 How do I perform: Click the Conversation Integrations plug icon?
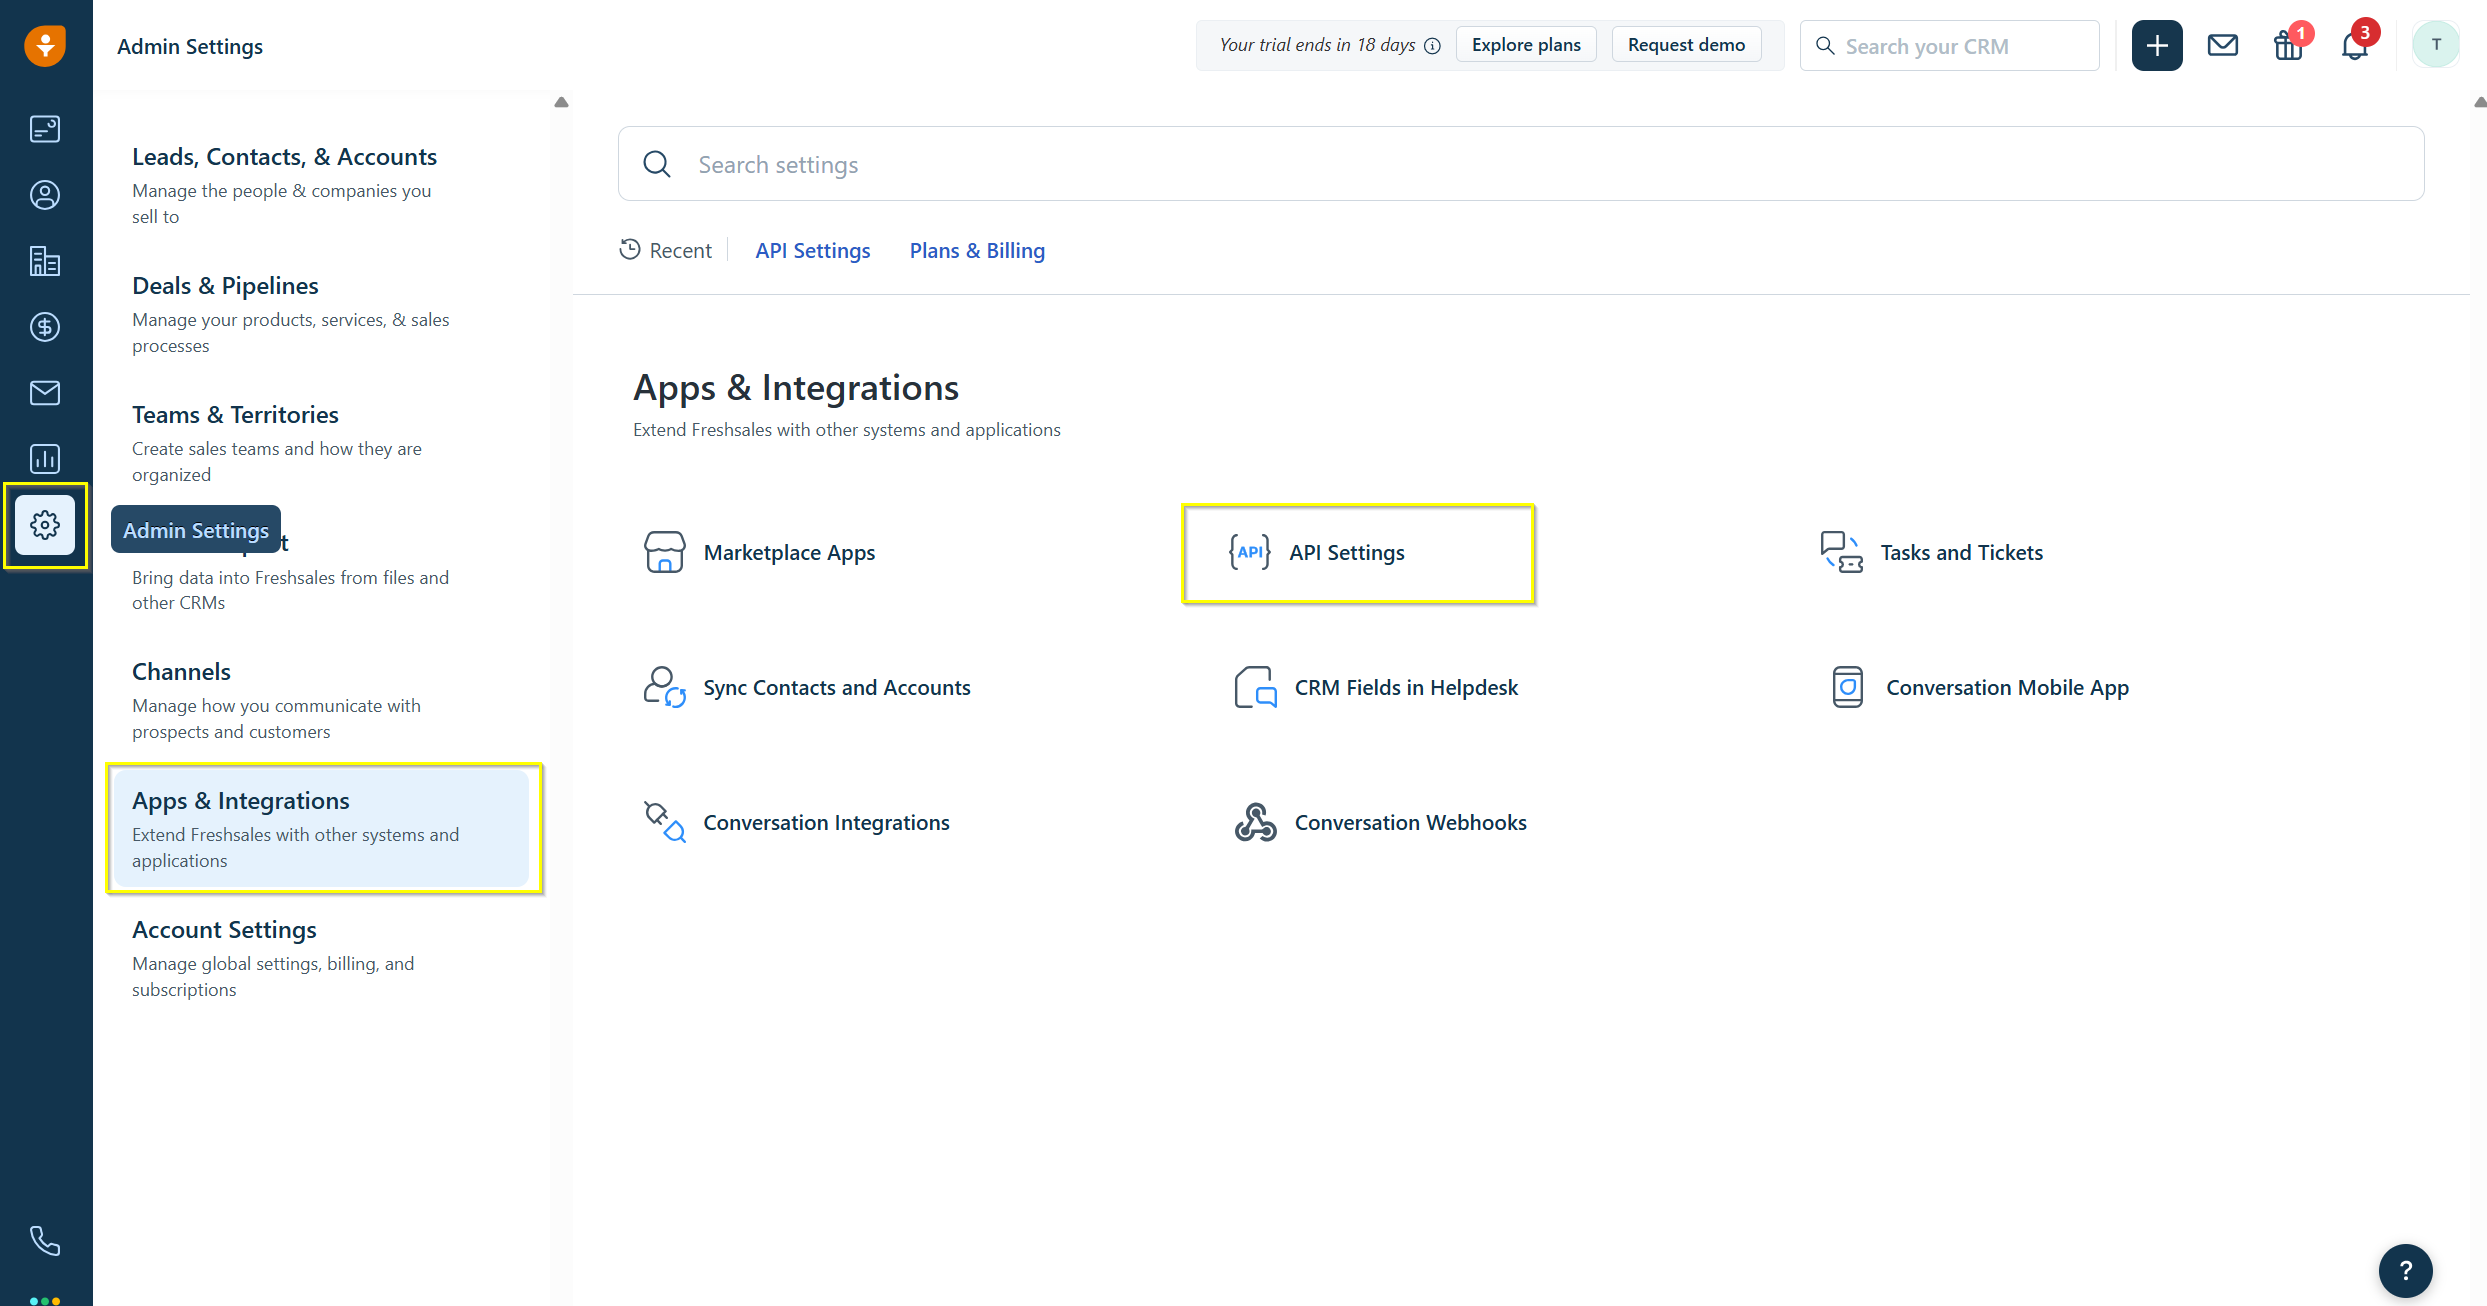tap(664, 822)
